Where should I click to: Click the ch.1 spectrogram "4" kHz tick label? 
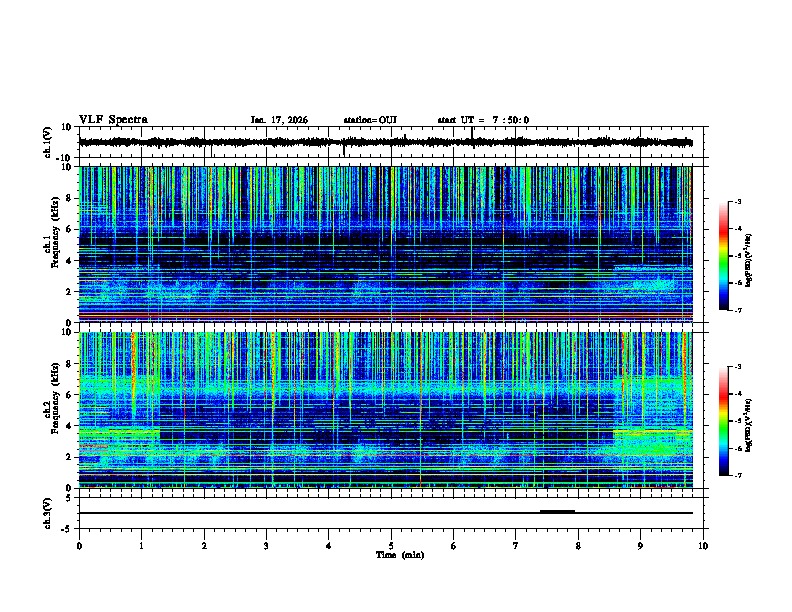pos(69,261)
